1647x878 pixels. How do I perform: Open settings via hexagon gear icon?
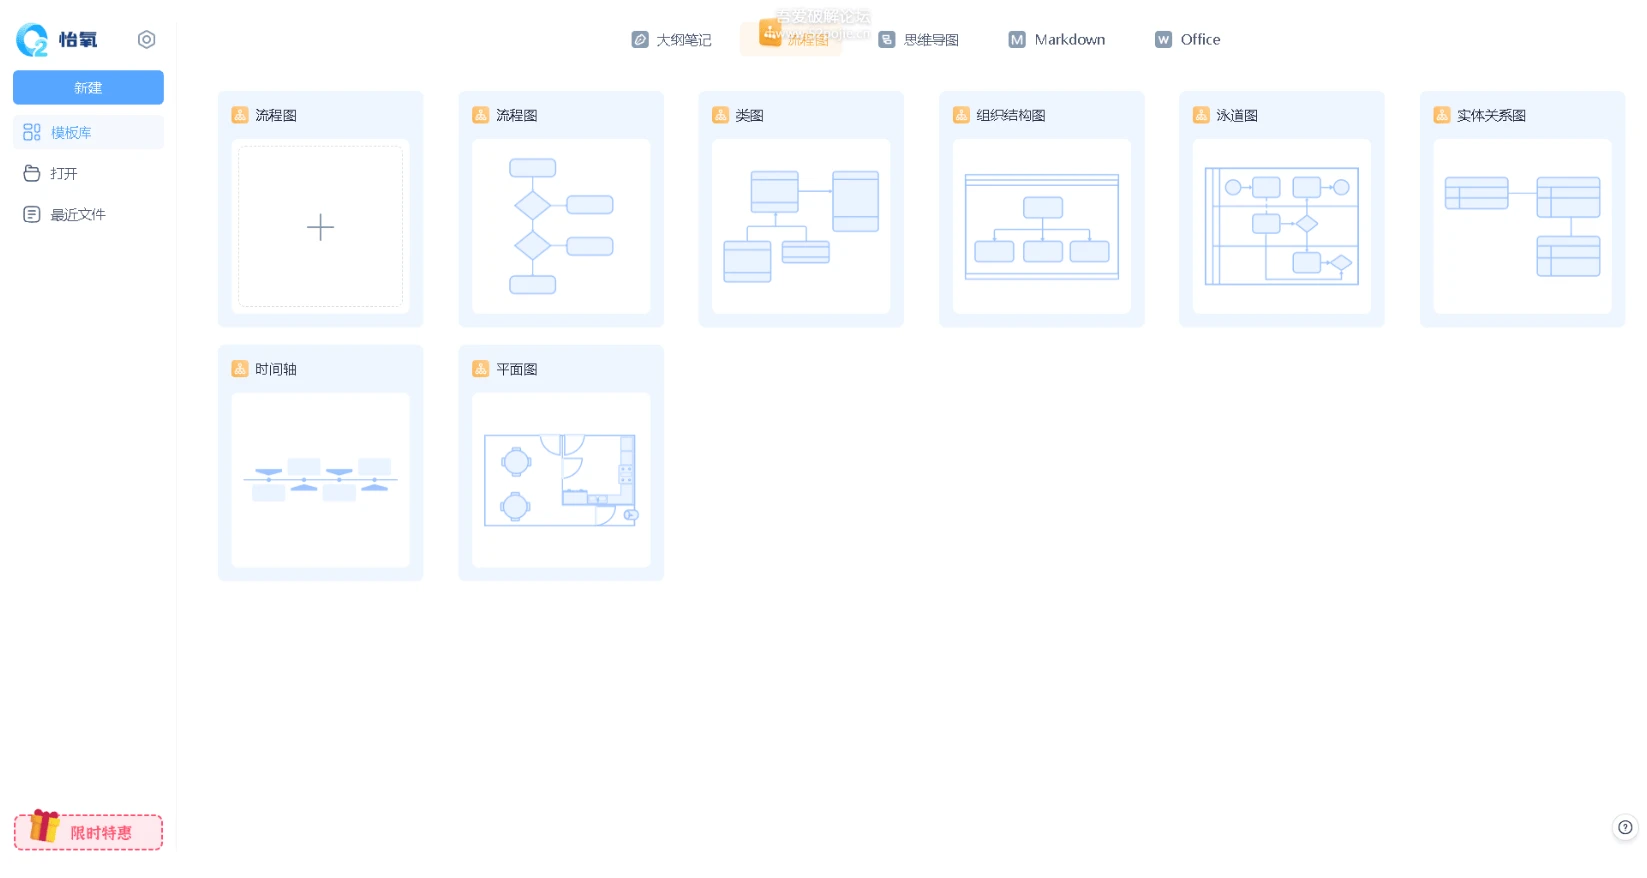[146, 39]
